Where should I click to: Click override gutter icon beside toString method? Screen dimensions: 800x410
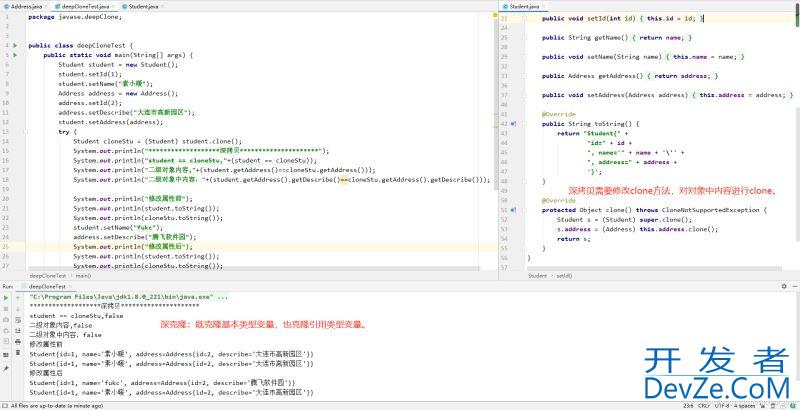point(513,124)
